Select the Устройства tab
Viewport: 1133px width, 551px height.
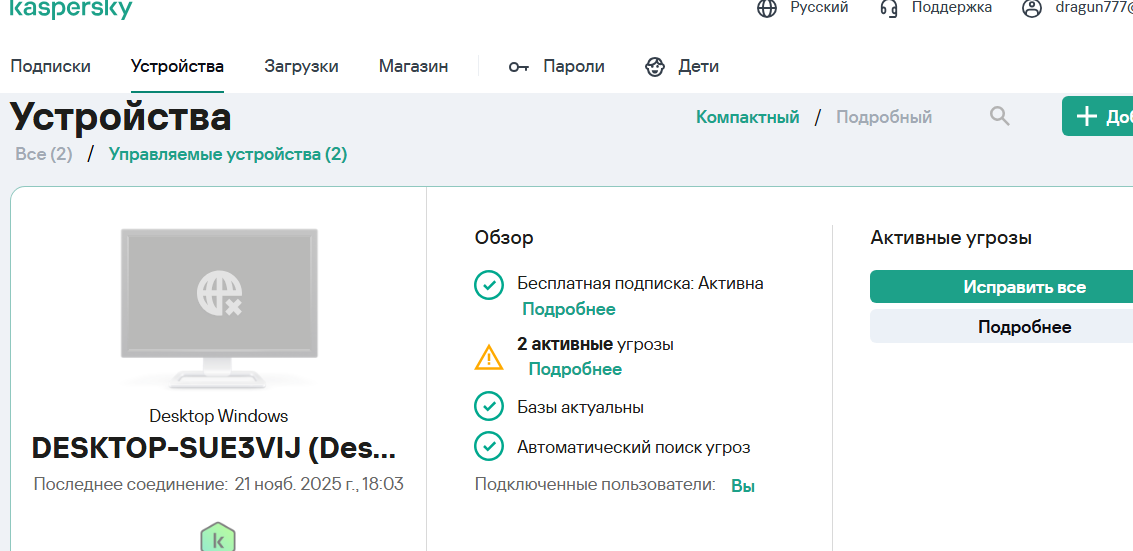click(x=177, y=66)
